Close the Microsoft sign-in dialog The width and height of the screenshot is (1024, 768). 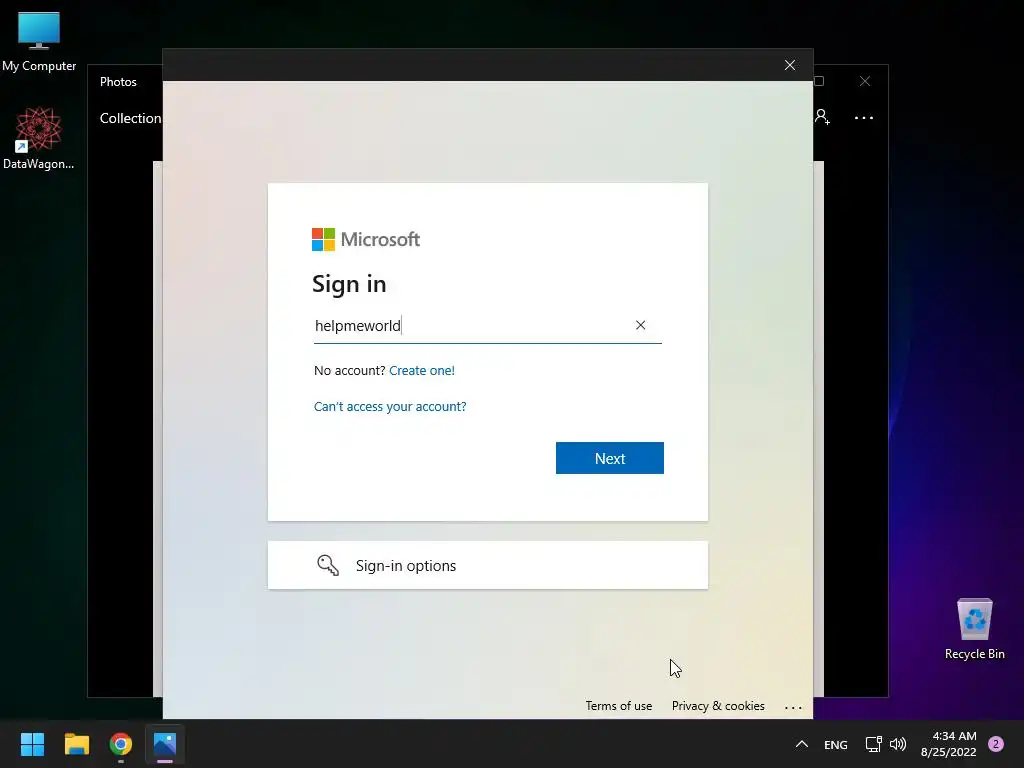790,65
